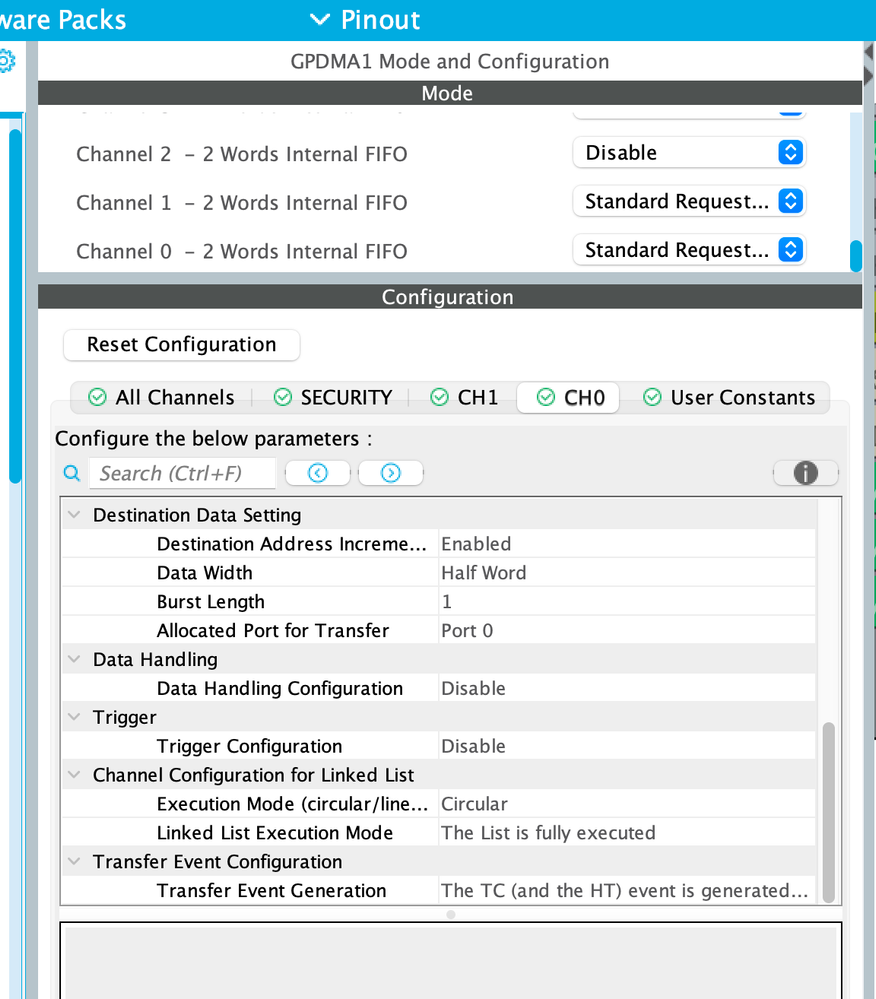Collapse Transfer Event Configuration group
Image resolution: width=876 pixels, height=999 pixels.
[75, 861]
